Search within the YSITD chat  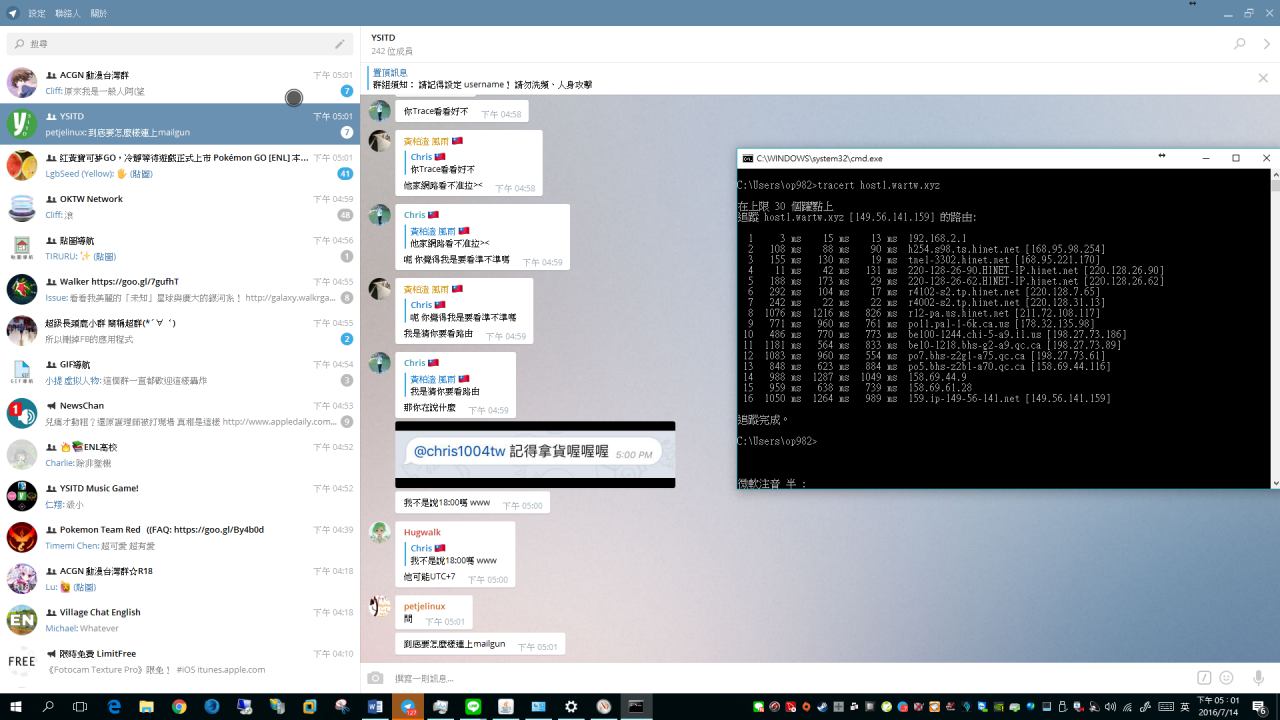pyautogui.click(x=1240, y=44)
